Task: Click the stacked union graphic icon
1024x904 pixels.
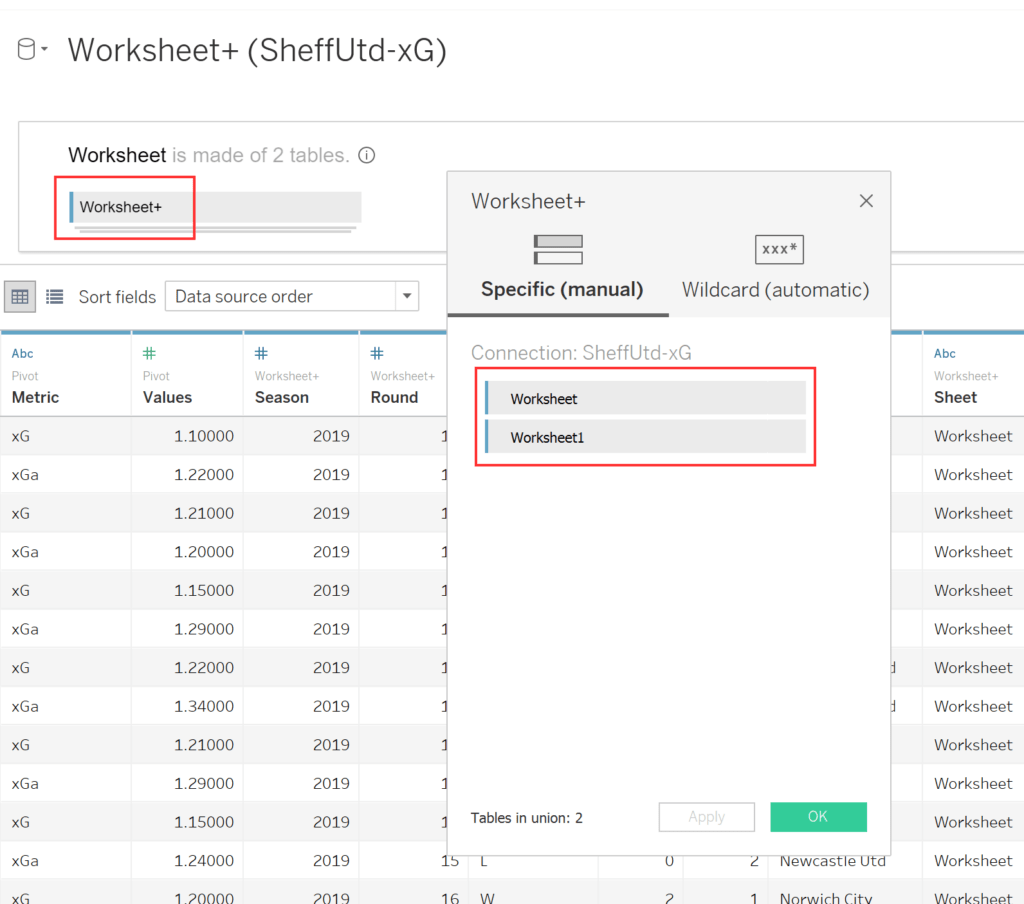Action: [558, 249]
